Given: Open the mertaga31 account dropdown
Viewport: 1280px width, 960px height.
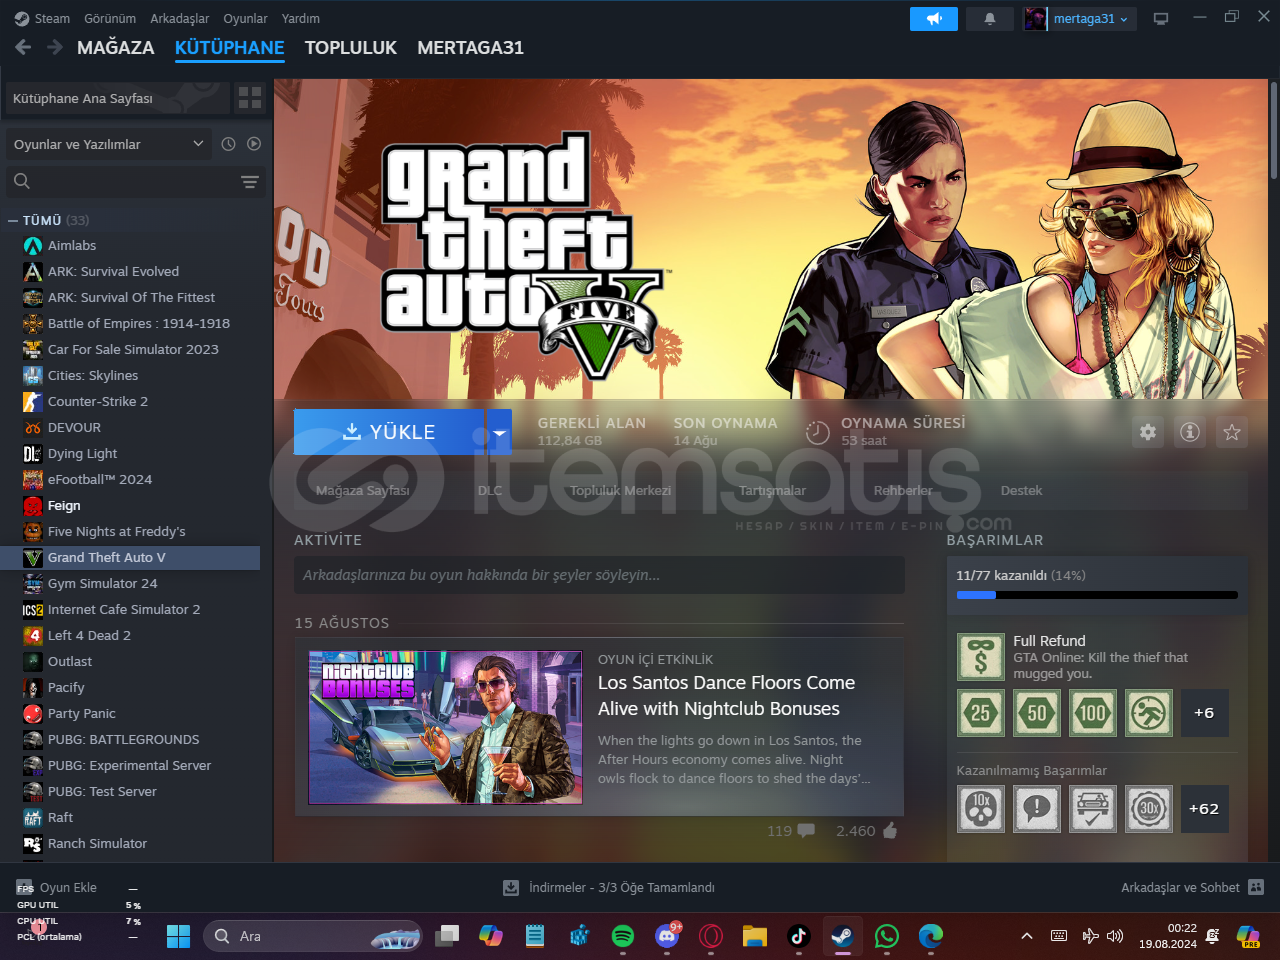Looking at the screenshot, I should point(1080,19).
